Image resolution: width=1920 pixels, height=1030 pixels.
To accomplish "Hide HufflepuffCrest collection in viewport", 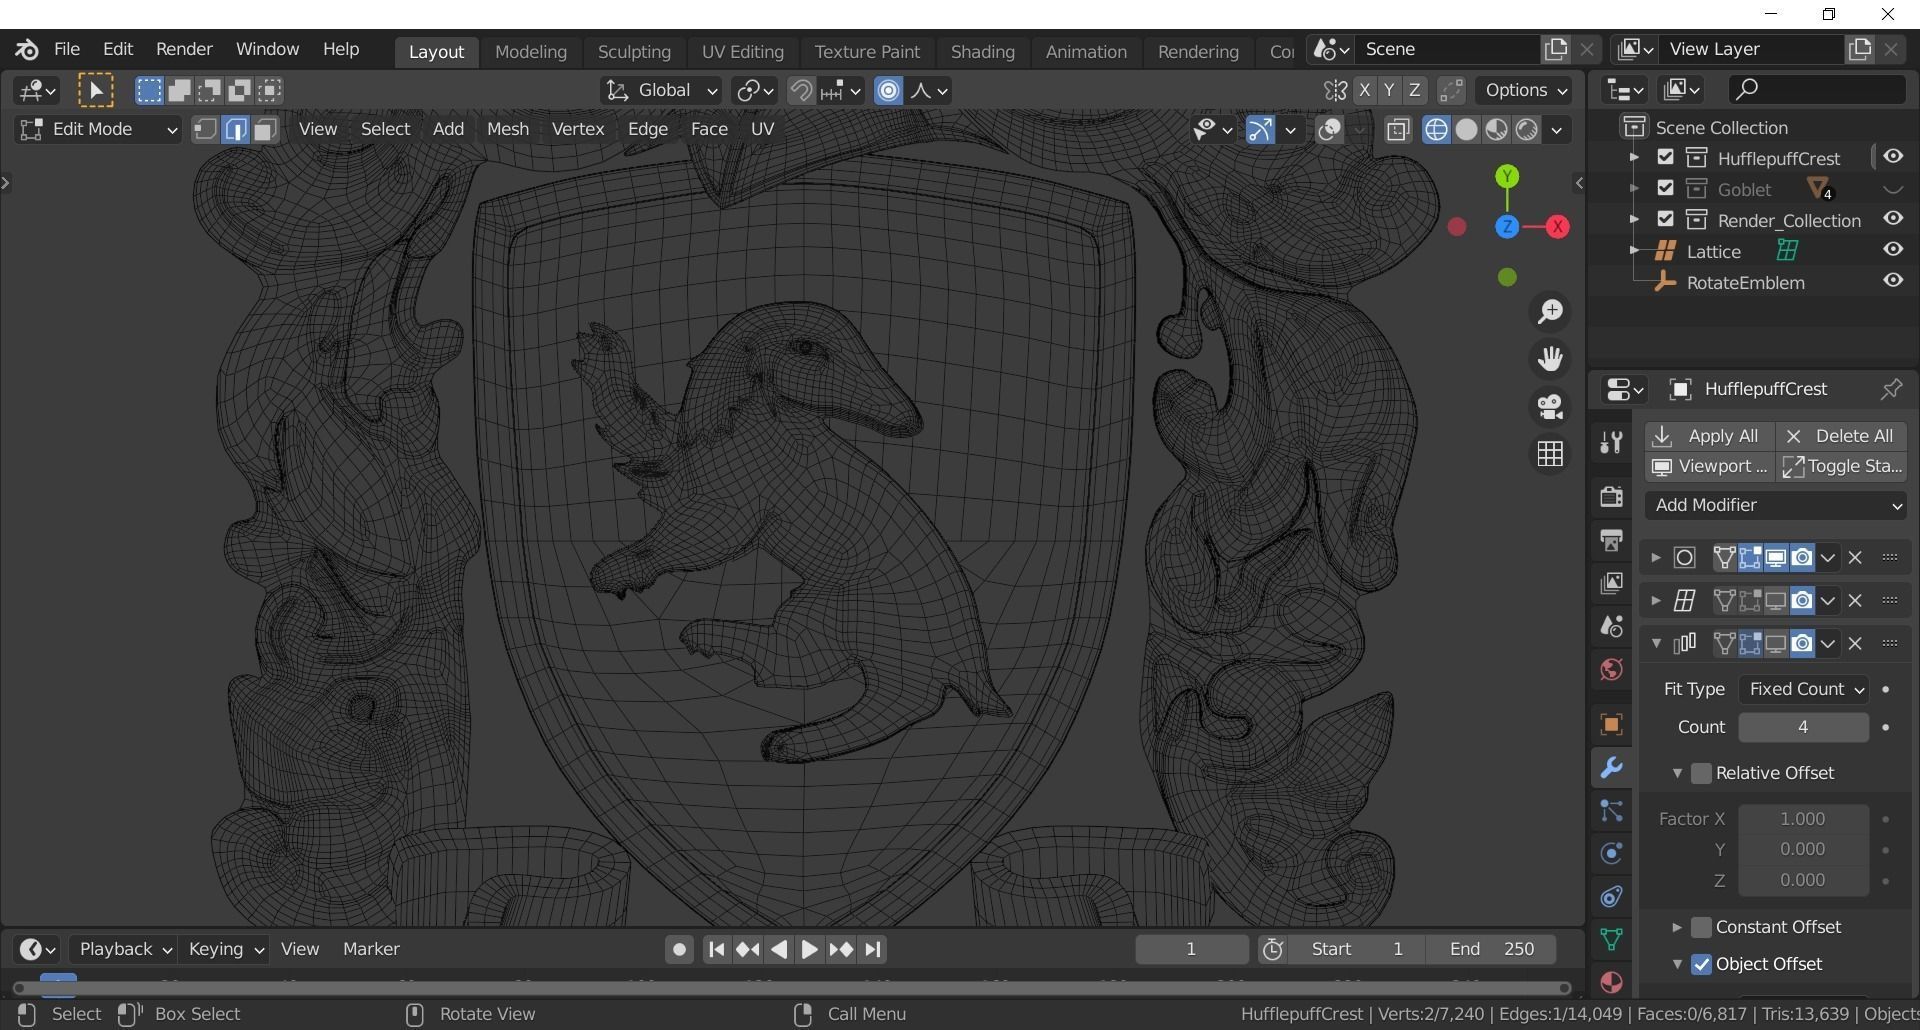I will (x=1893, y=157).
